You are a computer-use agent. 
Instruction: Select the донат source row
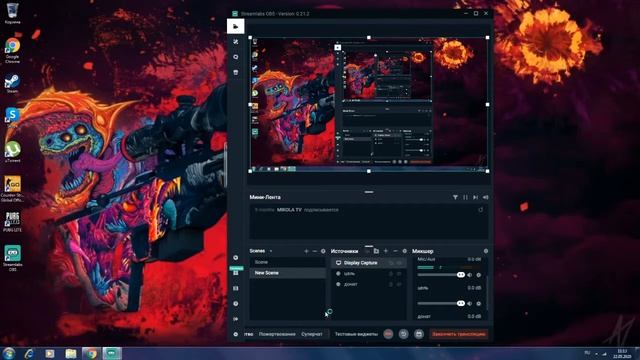point(369,284)
